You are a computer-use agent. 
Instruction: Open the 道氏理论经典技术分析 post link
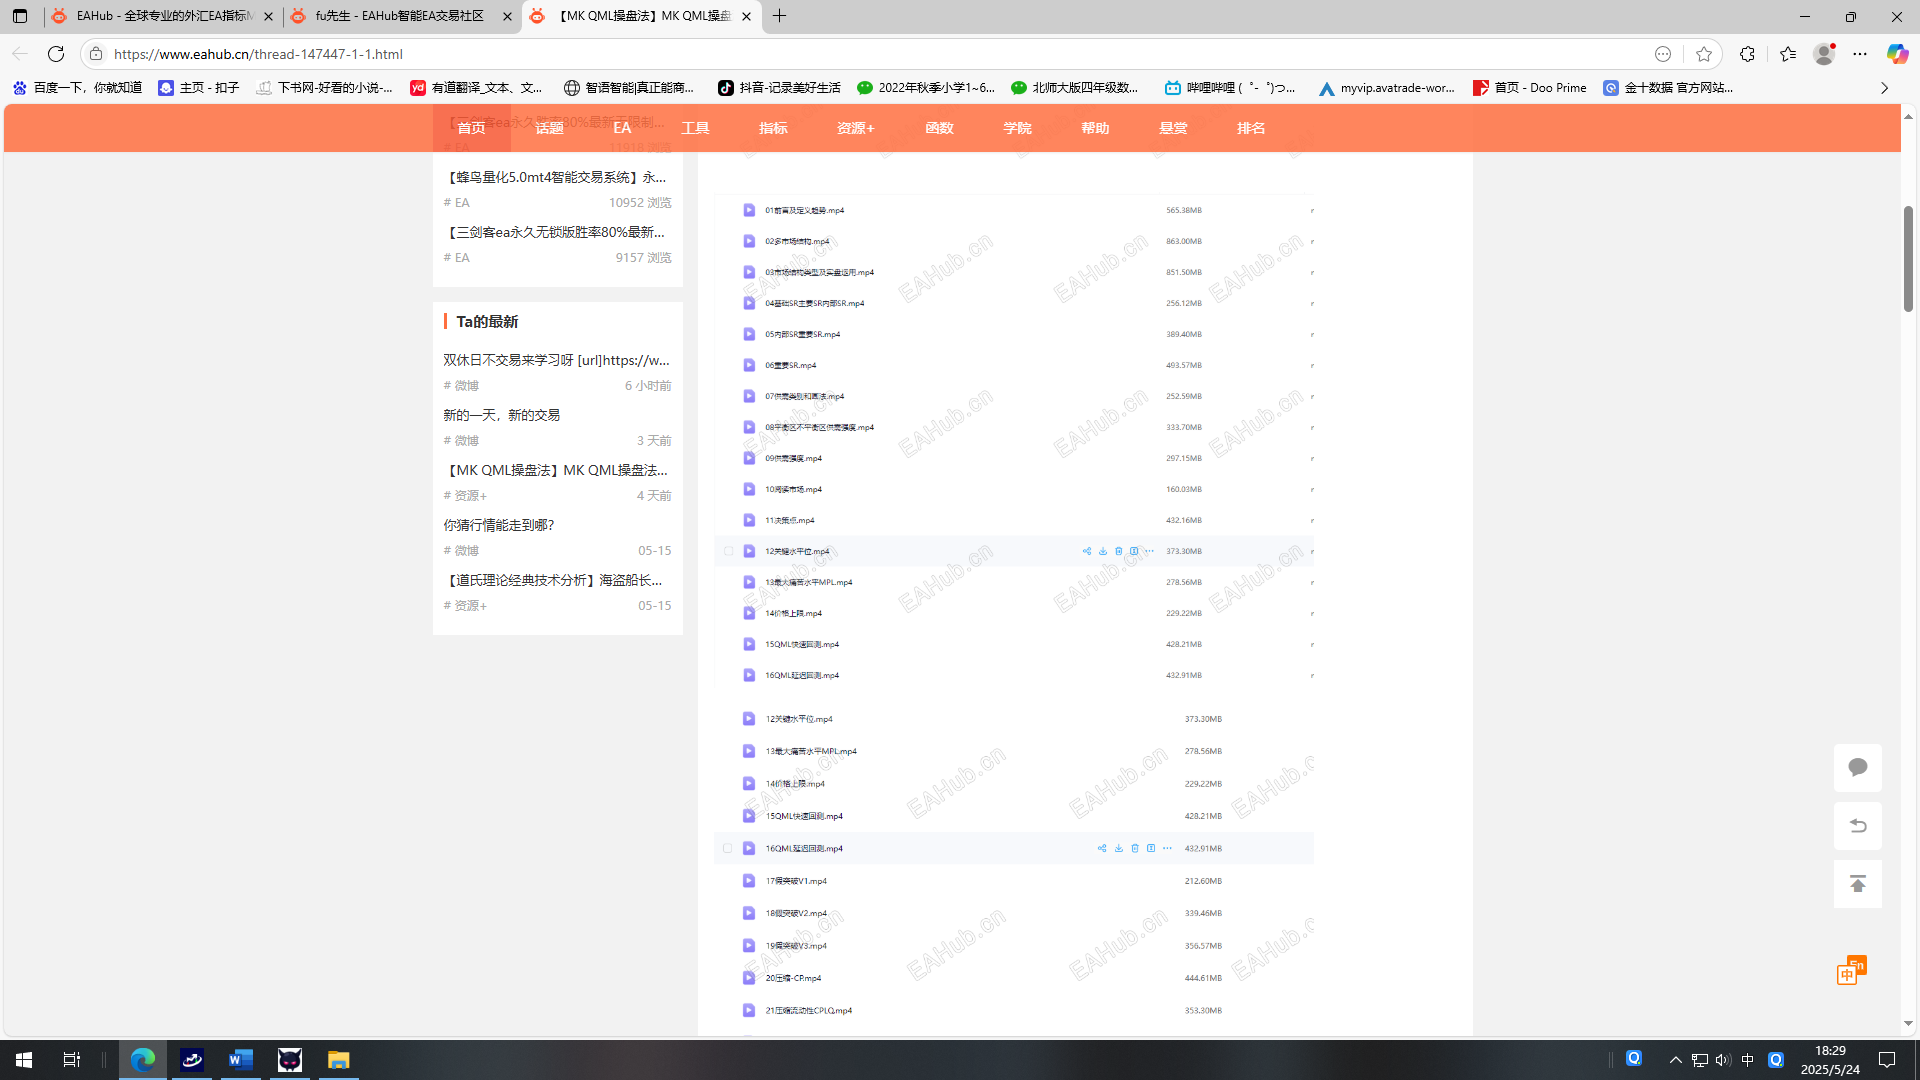[x=554, y=580]
